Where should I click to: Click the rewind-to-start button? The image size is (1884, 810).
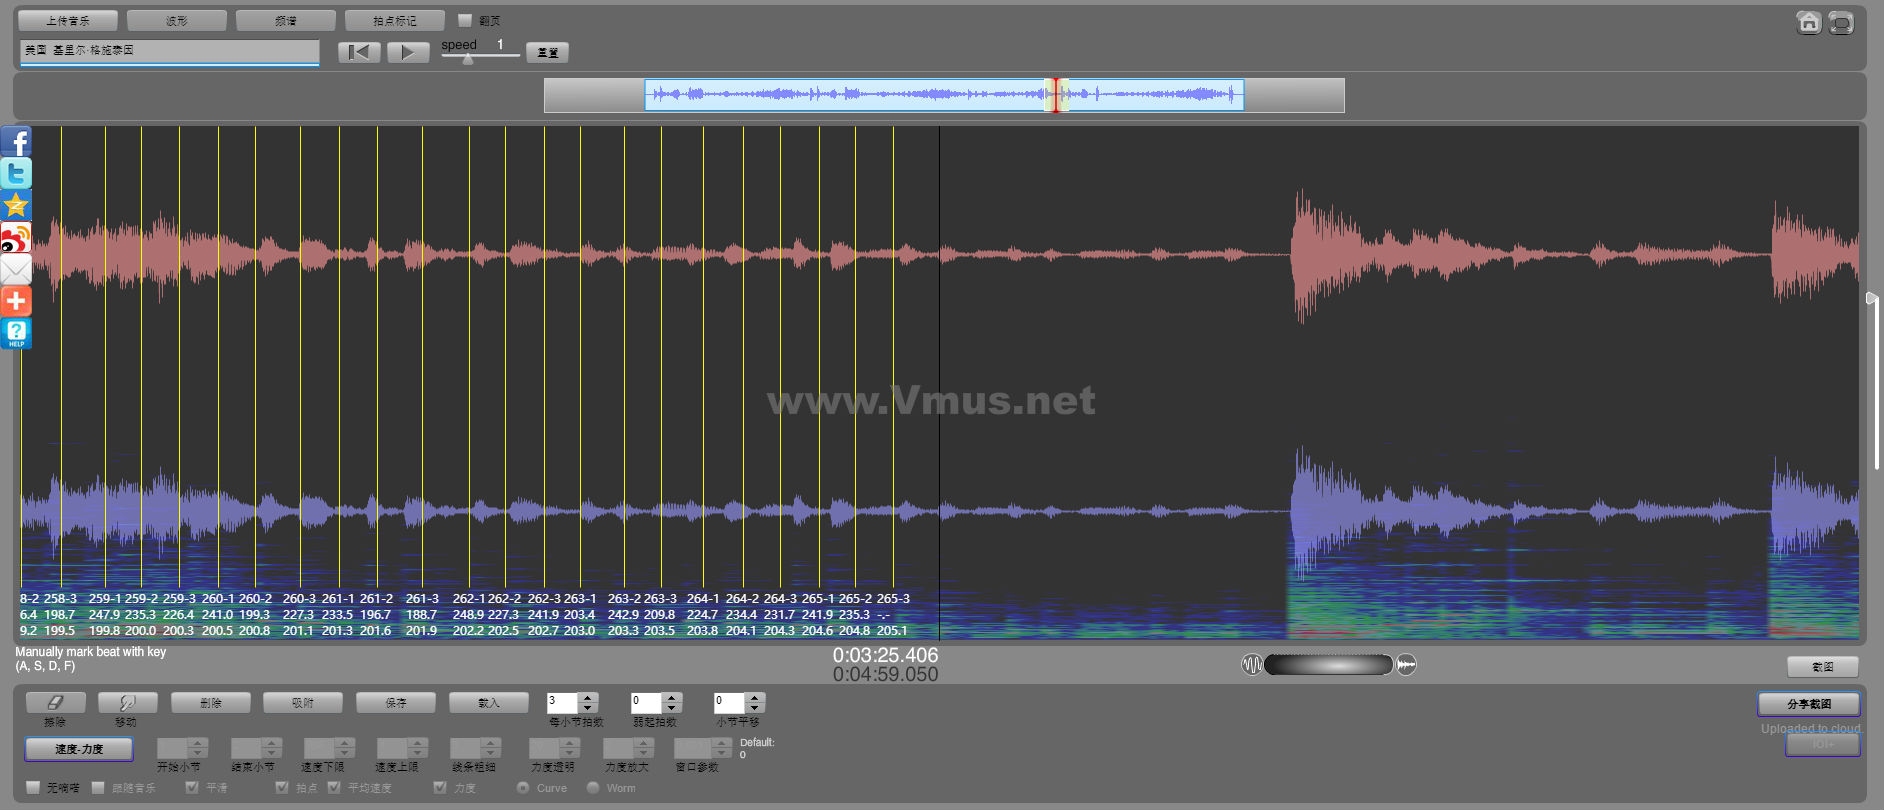pos(359,52)
